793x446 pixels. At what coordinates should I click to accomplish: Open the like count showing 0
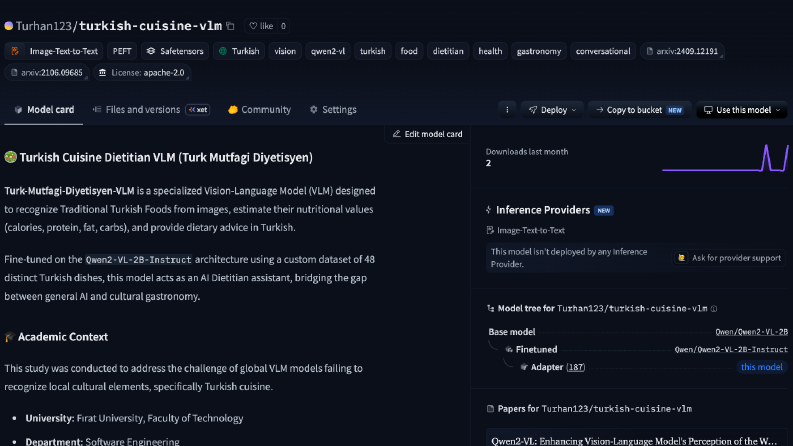pyautogui.click(x=283, y=26)
